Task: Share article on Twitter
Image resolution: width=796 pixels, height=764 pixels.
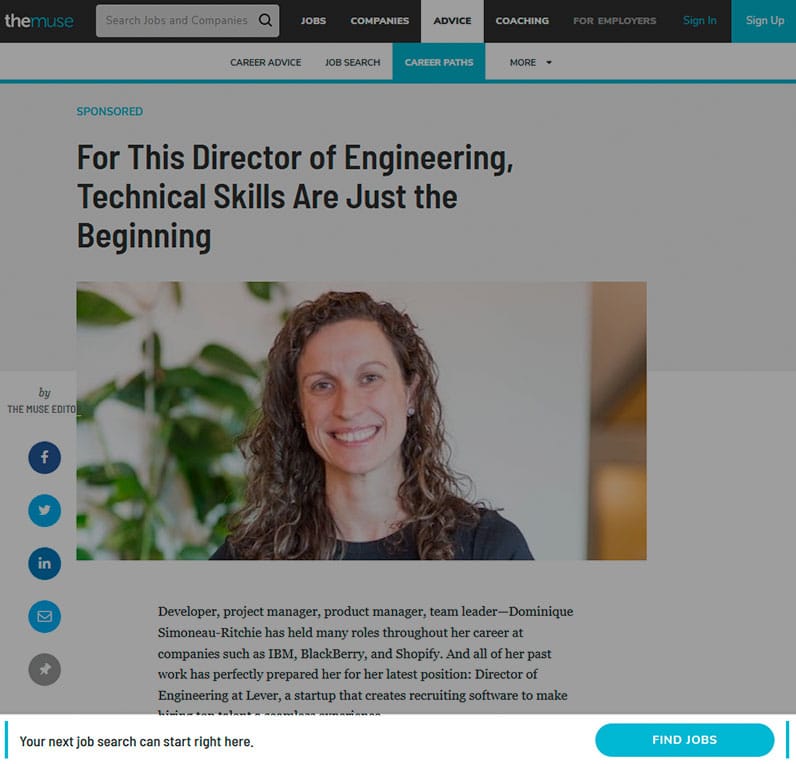Action: pos(45,510)
